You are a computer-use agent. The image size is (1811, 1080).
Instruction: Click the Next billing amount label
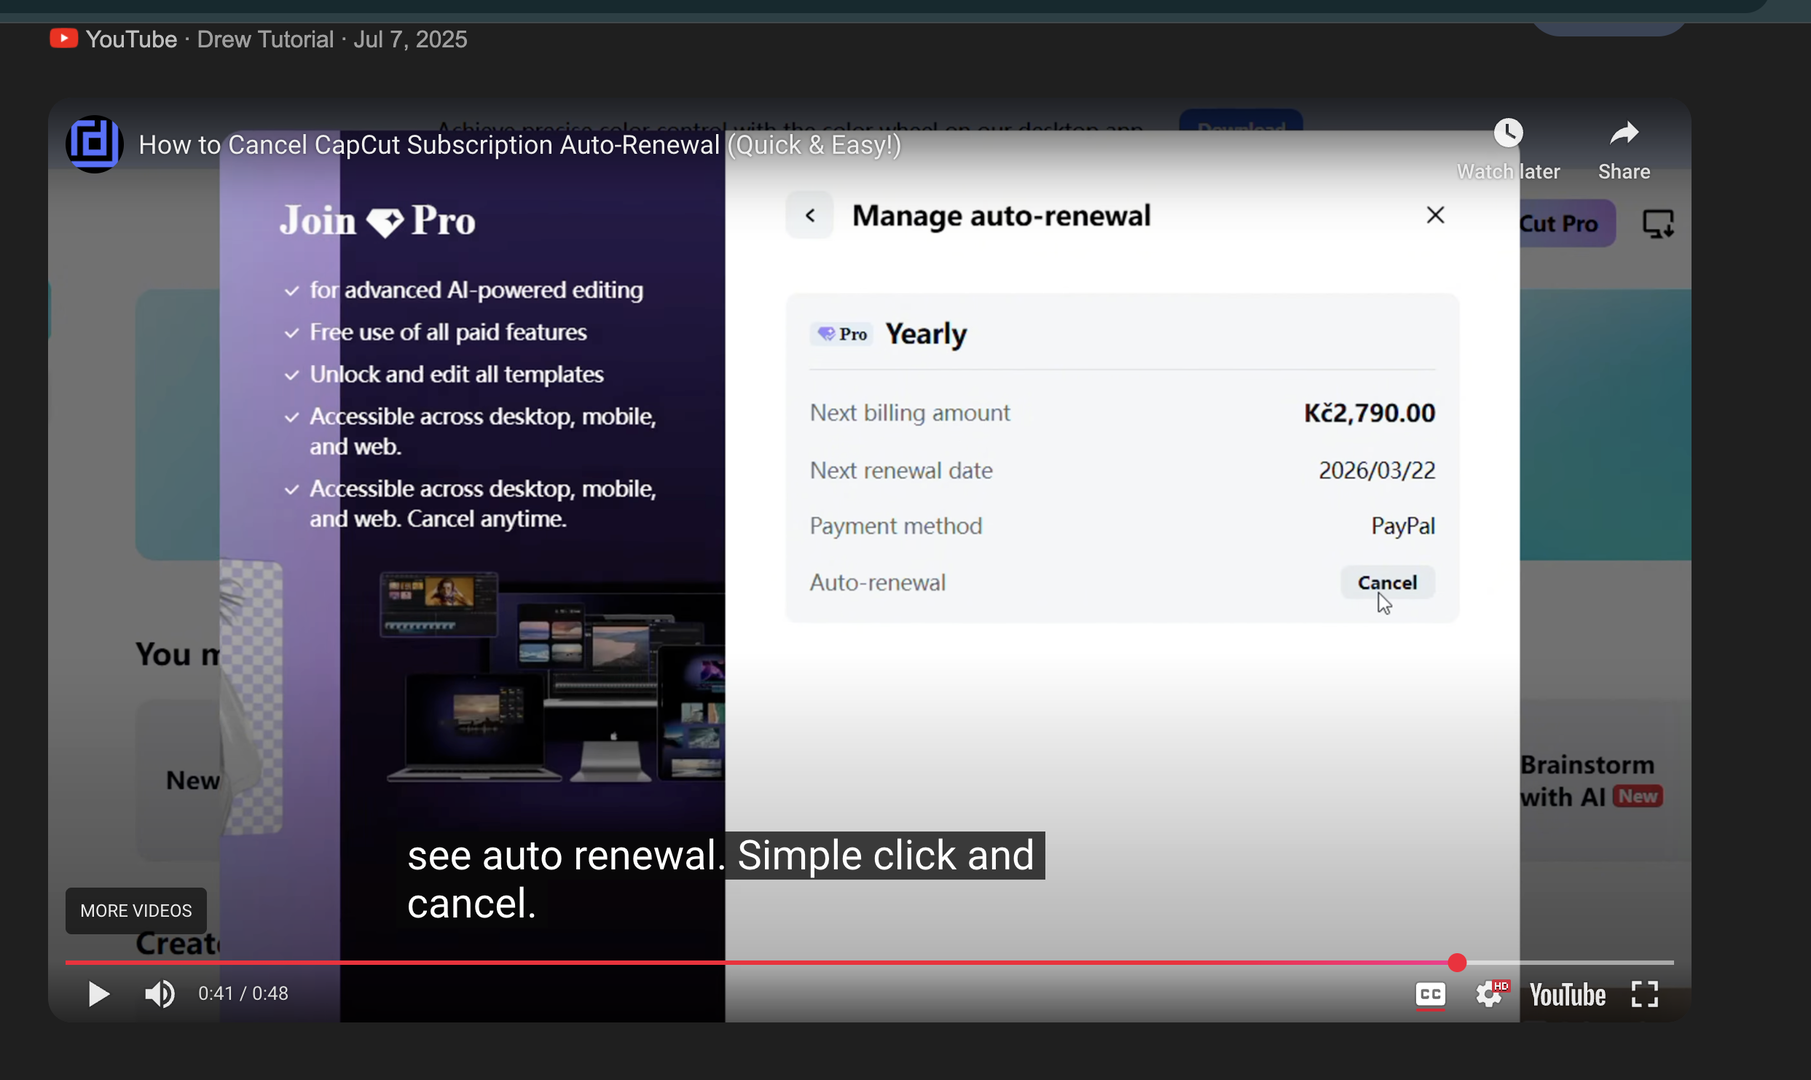click(910, 413)
